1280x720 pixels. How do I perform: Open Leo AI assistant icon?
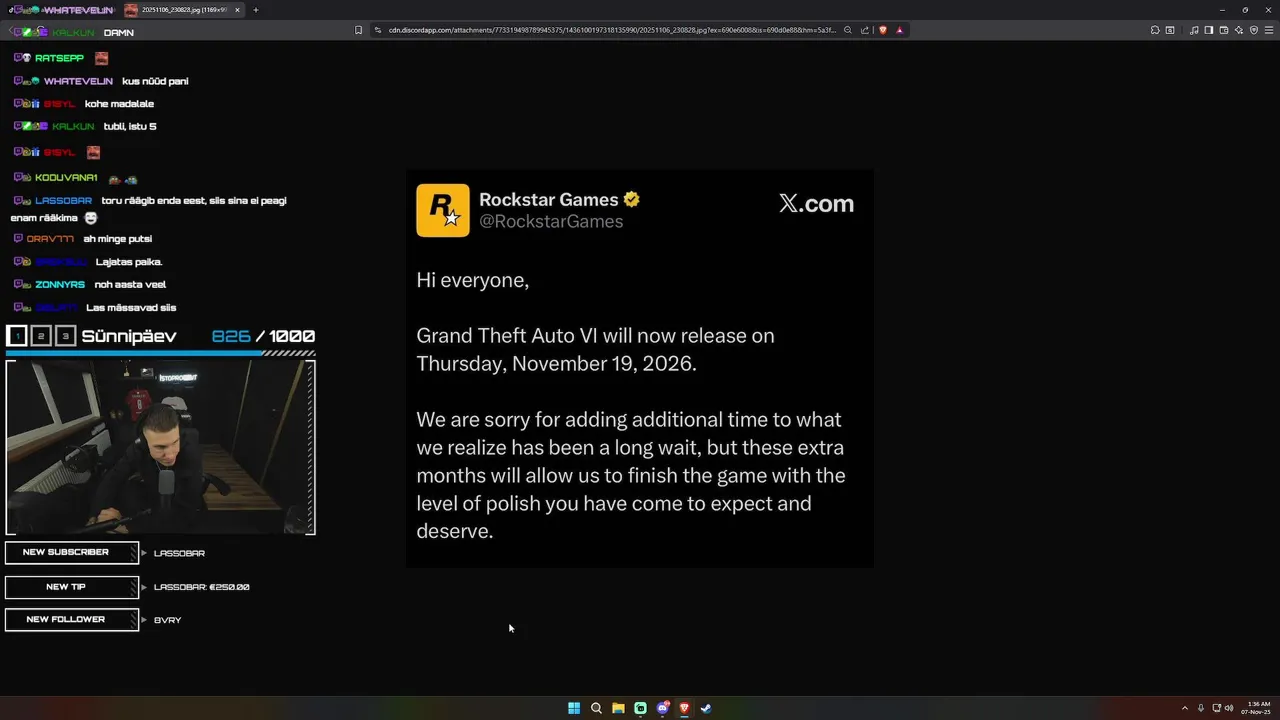coord(1239,30)
